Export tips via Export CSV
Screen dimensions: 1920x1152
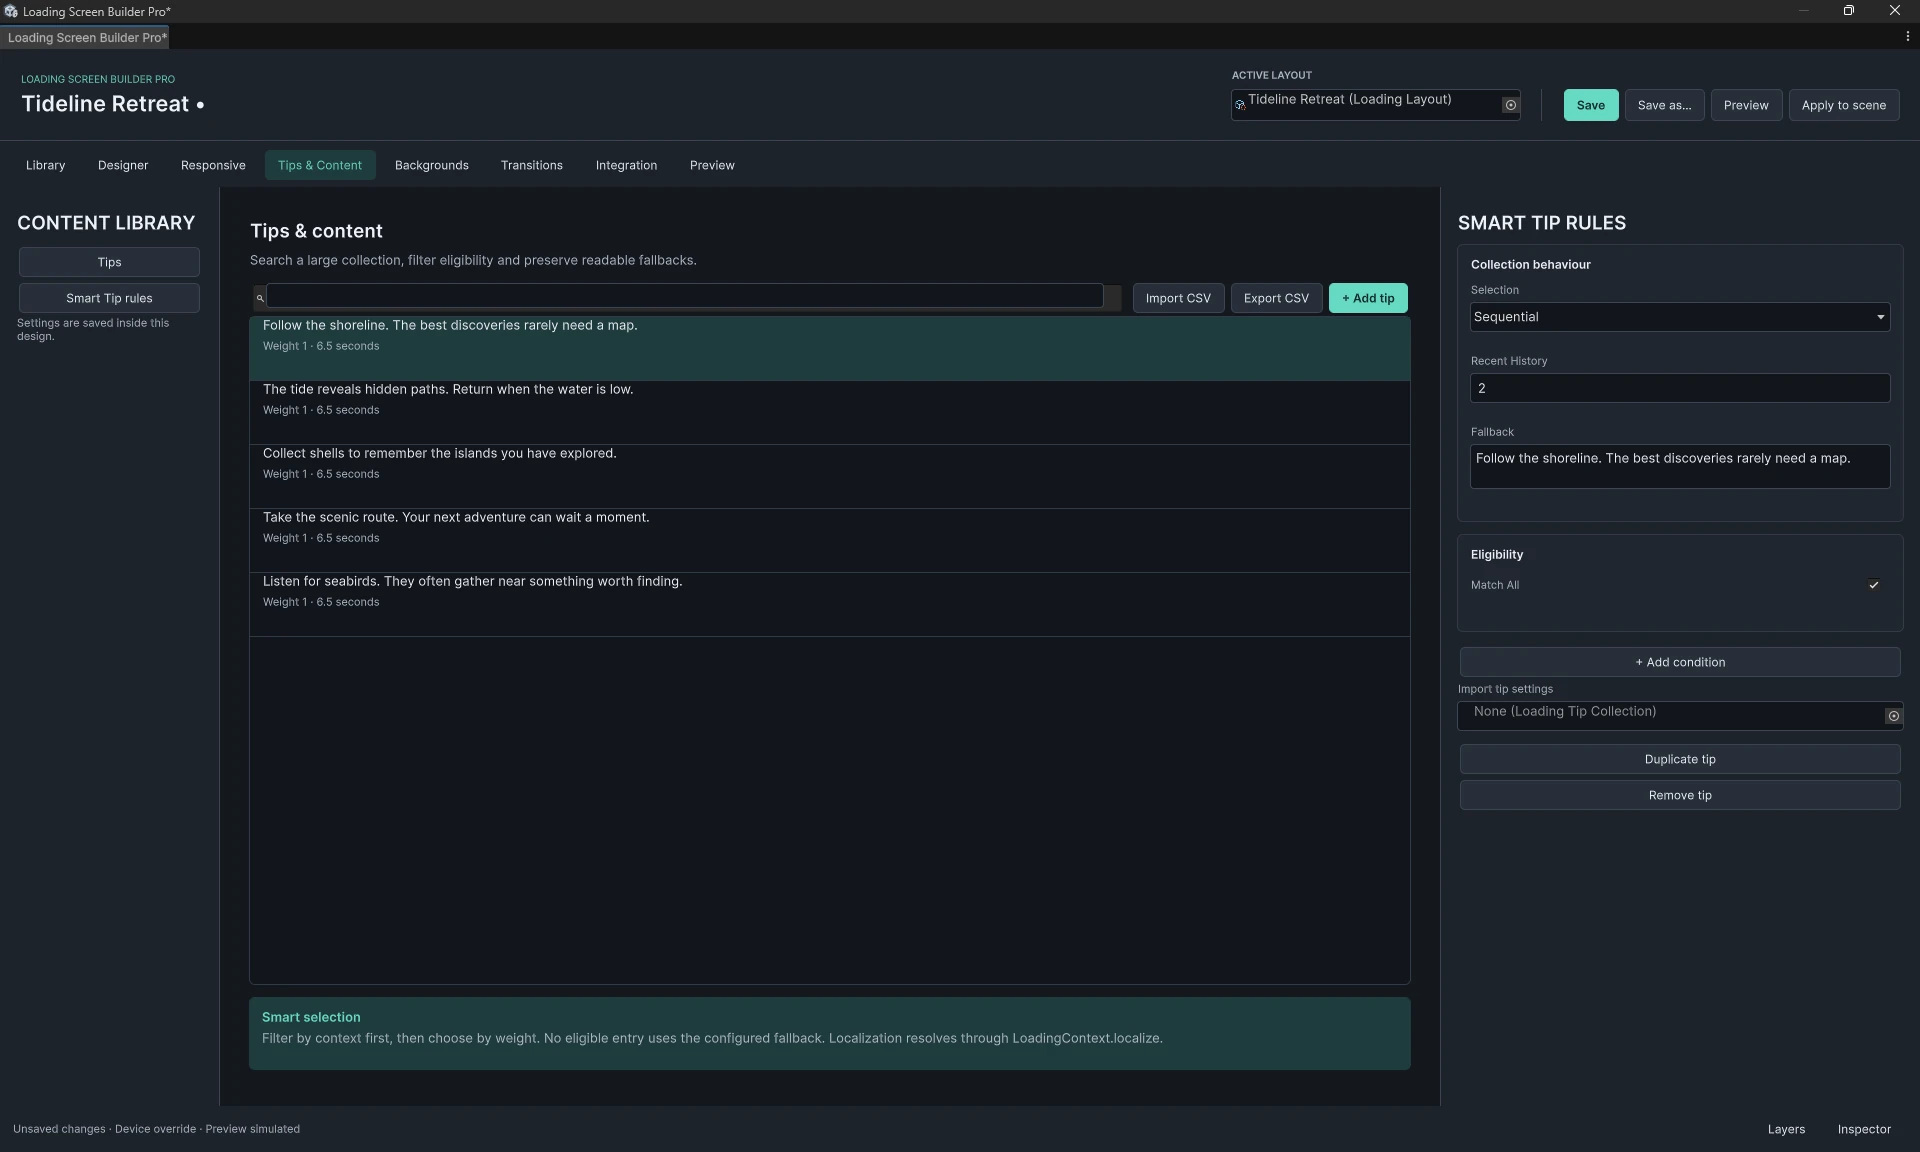[1276, 298]
